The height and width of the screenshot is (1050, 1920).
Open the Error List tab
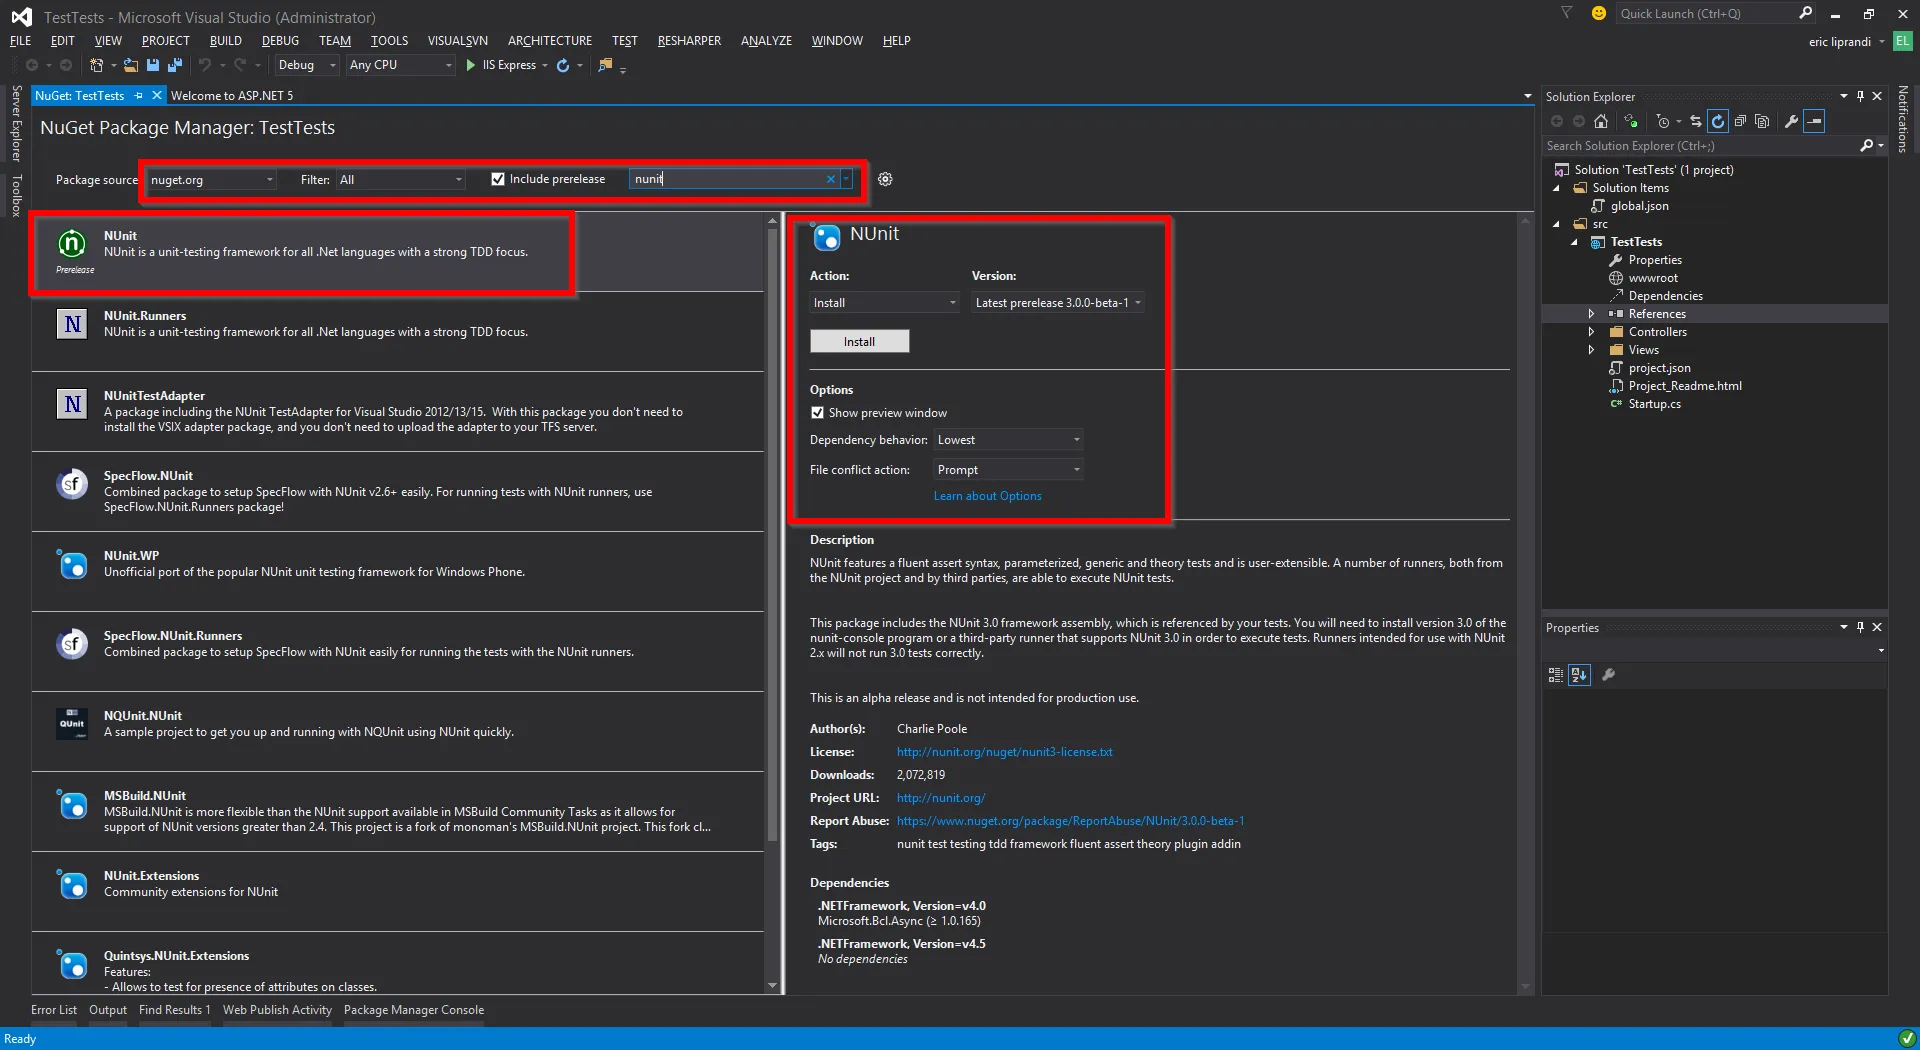pos(53,1010)
